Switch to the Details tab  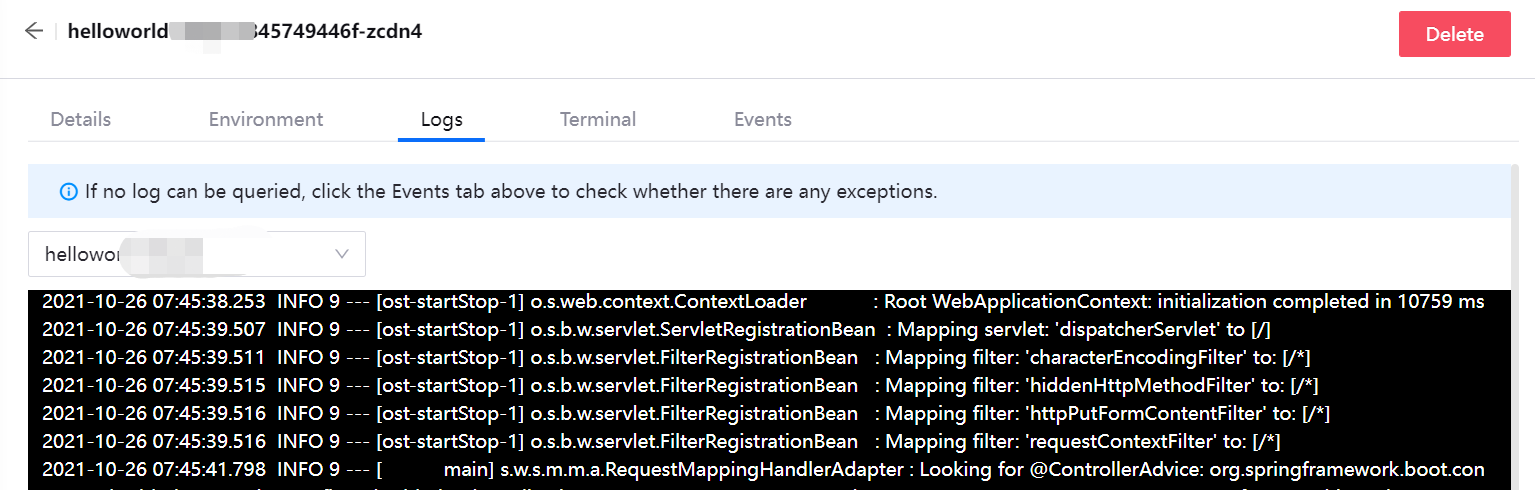[81, 120]
